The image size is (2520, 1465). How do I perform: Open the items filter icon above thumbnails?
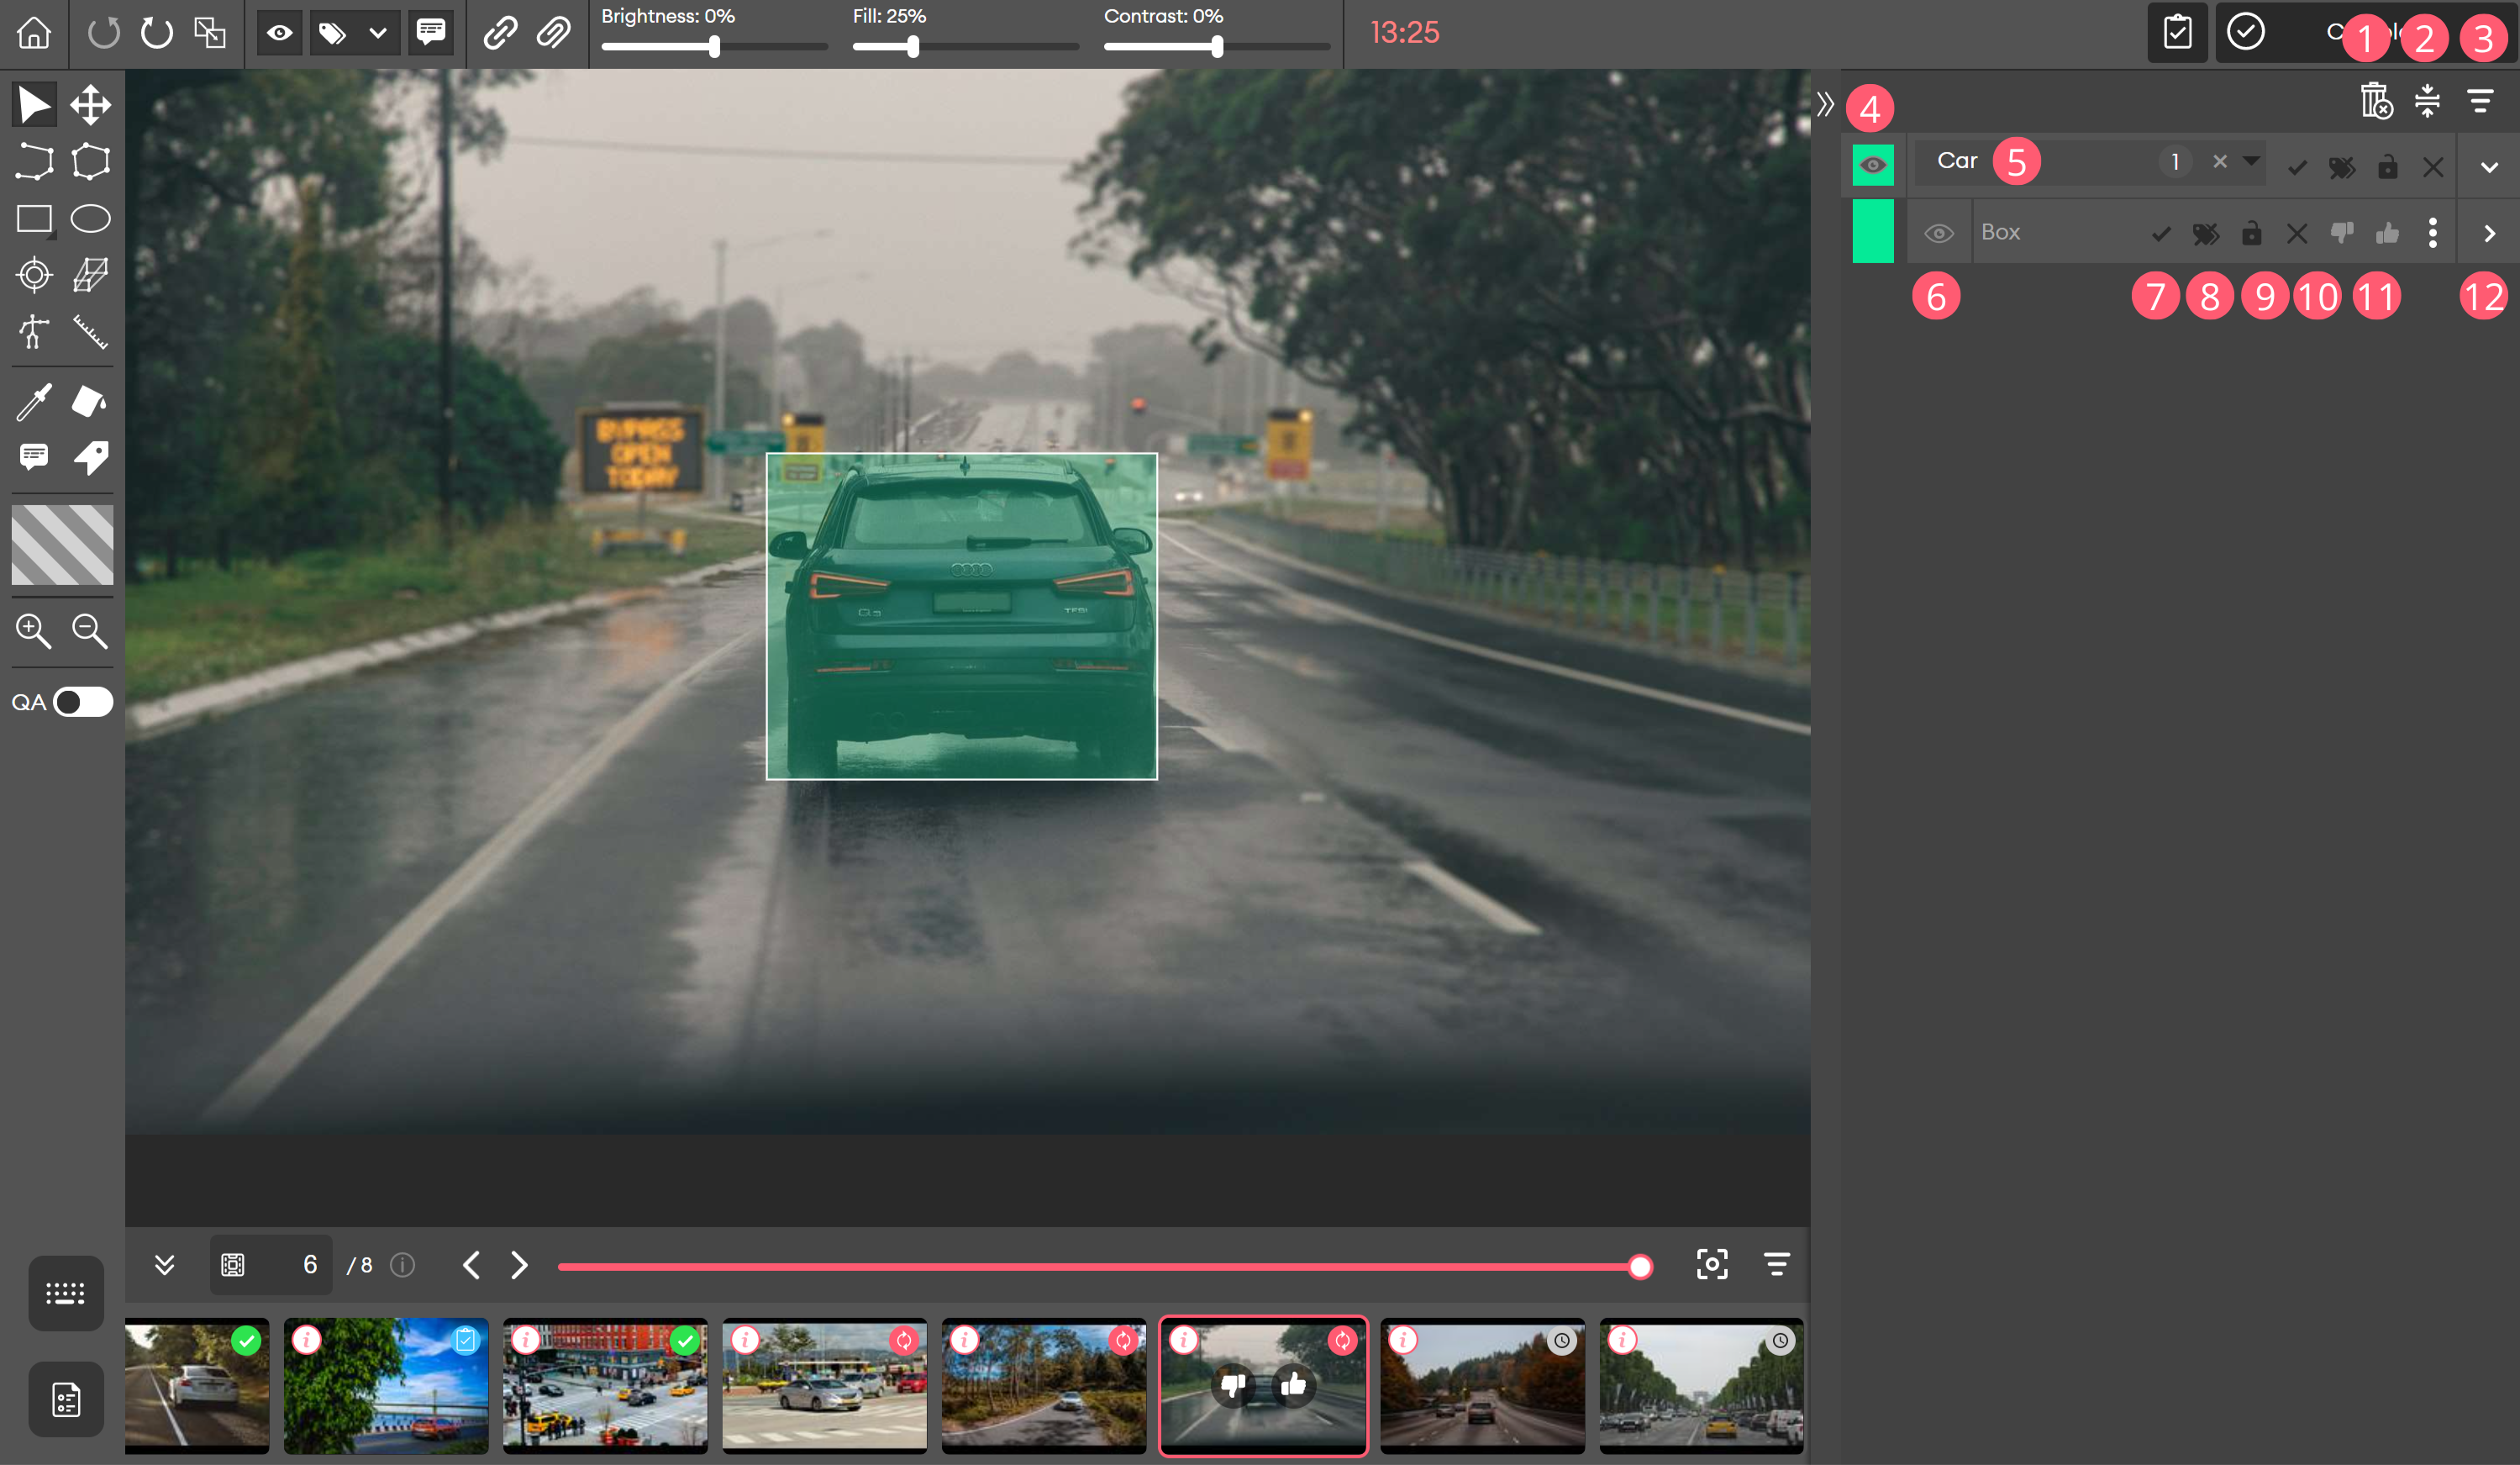(x=1776, y=1264)
